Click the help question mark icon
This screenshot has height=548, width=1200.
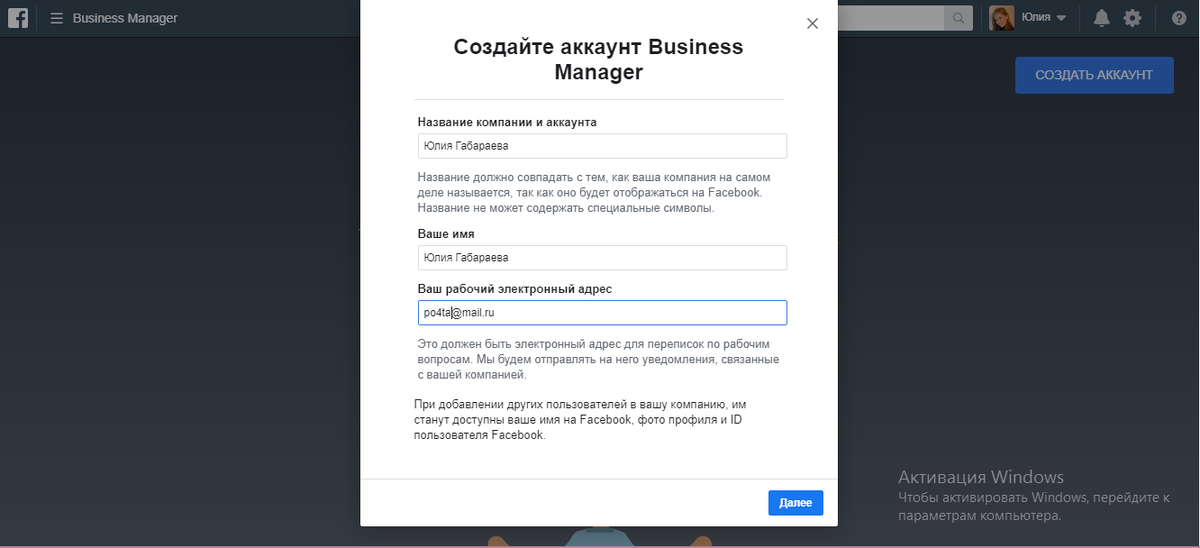pyautogui.click(x=1179, y=18)
